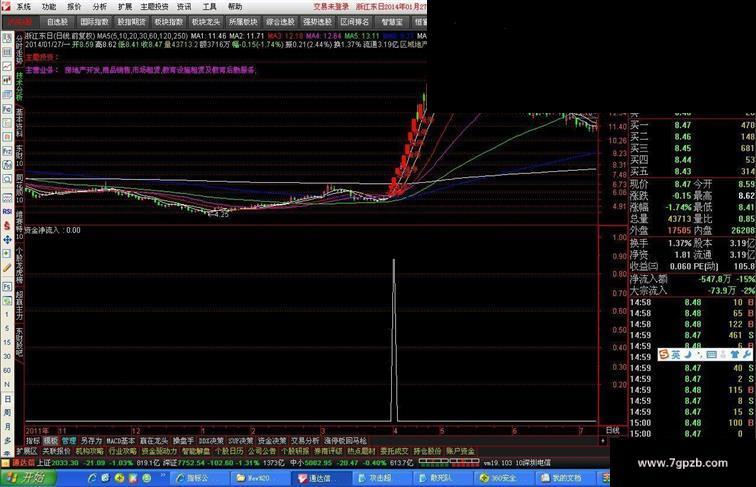Open the 分析 menu
Viewport: 756px width, 487px height.
[99, 7]
